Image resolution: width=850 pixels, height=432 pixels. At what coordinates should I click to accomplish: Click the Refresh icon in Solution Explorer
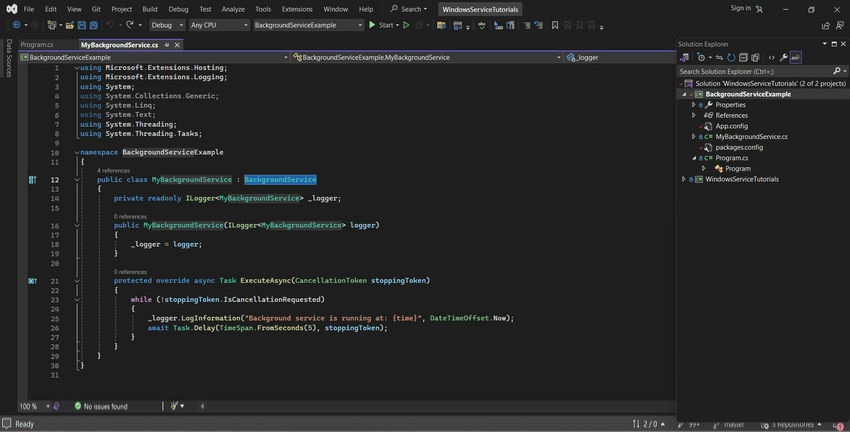pos(731,57)
